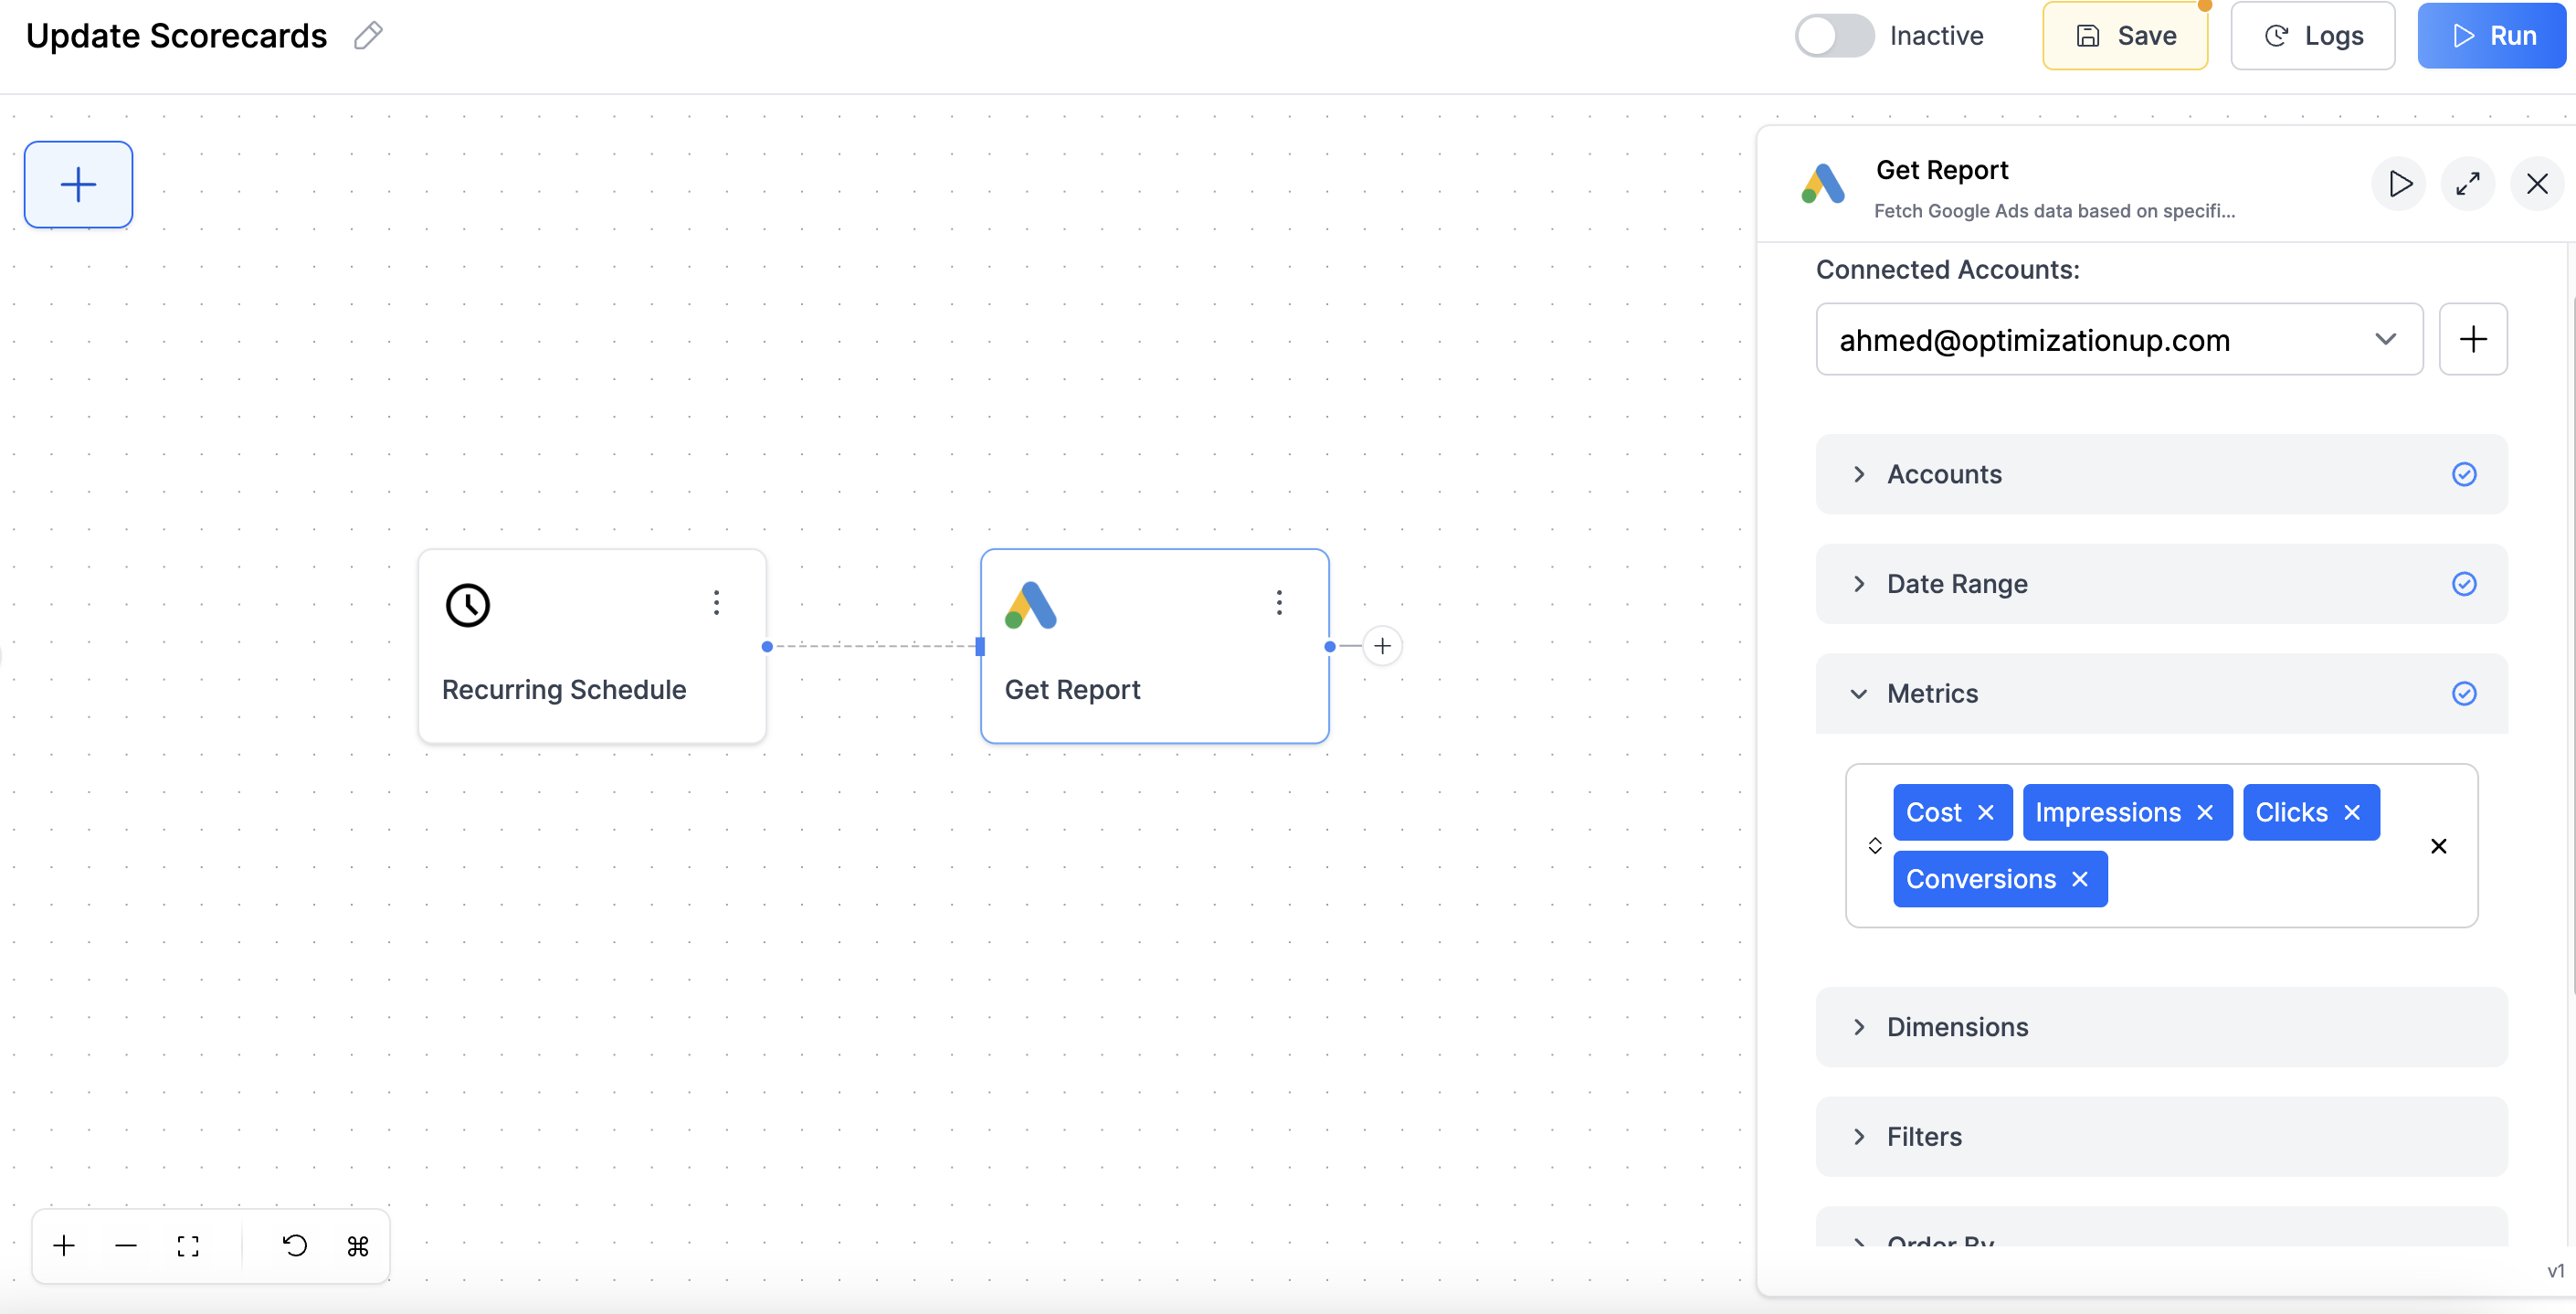Image resolution: width=2576 pixels, height=1314 pixels.
Task: Expand the Get Report panel to fullscreen
Action: tap(2467, 184)
